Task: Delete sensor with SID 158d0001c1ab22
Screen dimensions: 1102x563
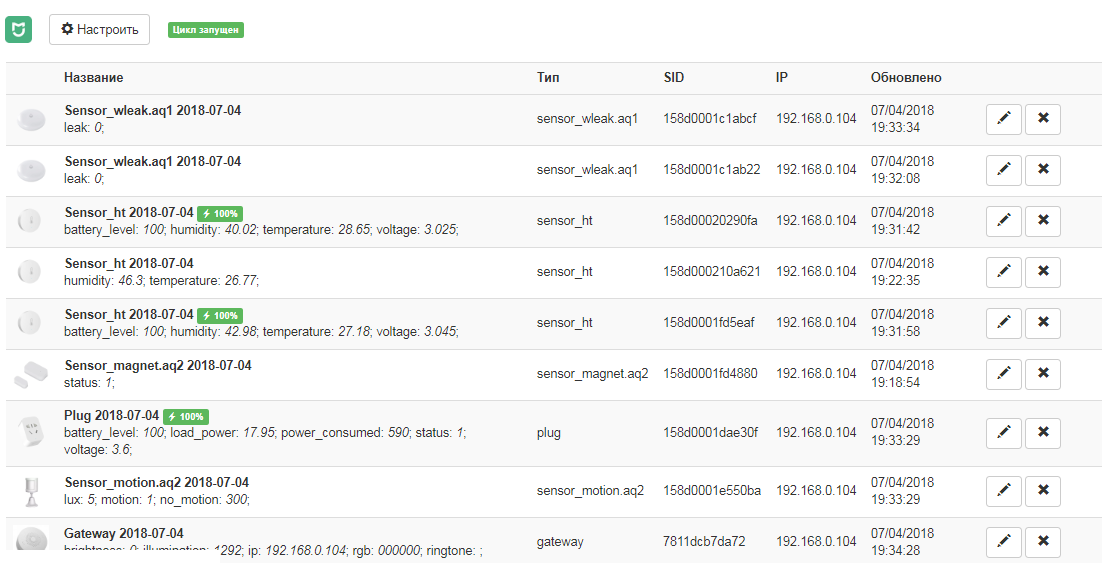Action: tap(1043, 170)
